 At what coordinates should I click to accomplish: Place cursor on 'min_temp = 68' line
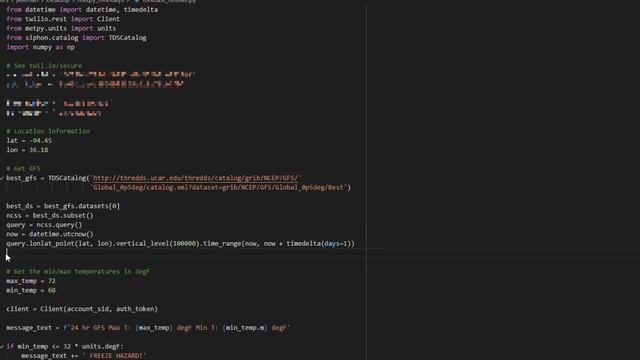31,290
